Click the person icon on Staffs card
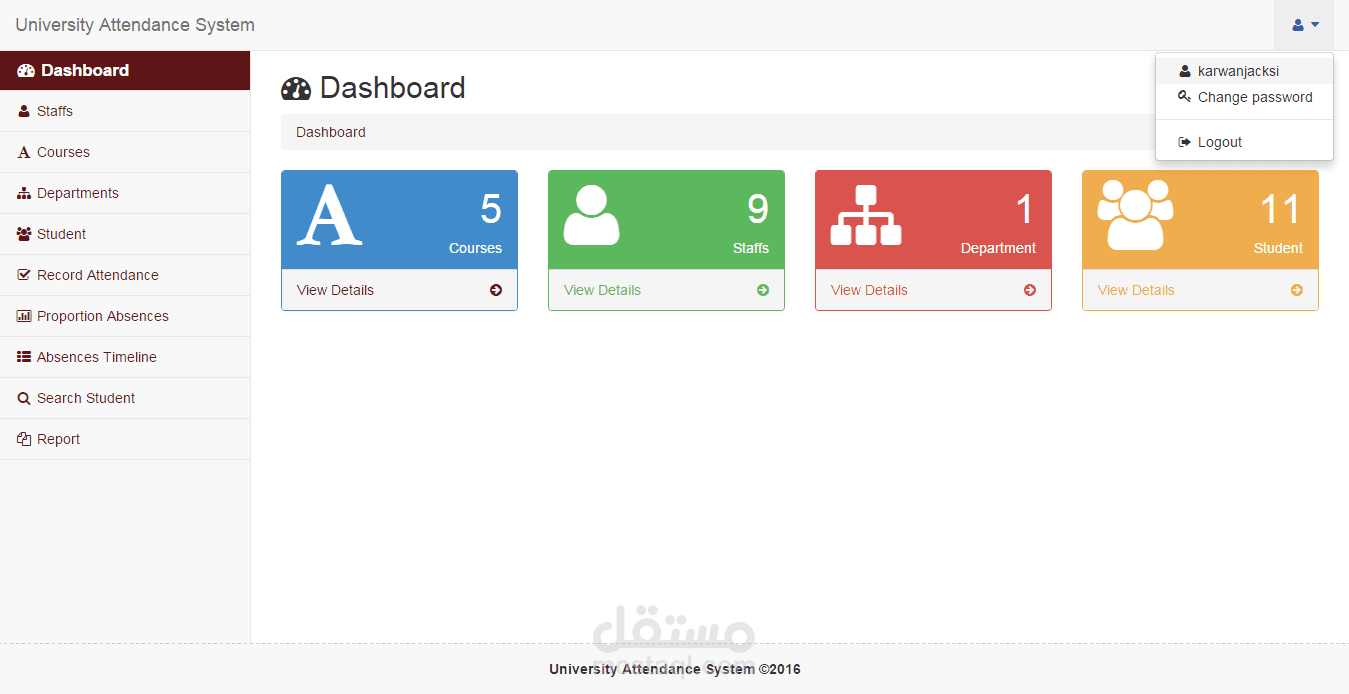Image resolution: width=1349 pixels, height=694 pixels. click(592, 214)
